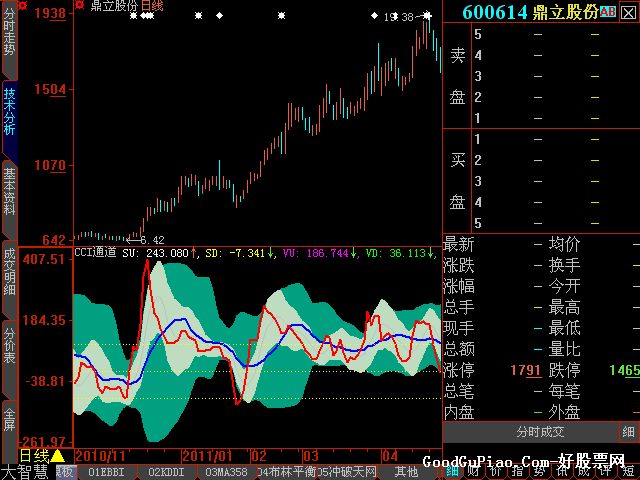Open the 分时走势 side tab
The image size is (640, 480).
tap(9, 38)
